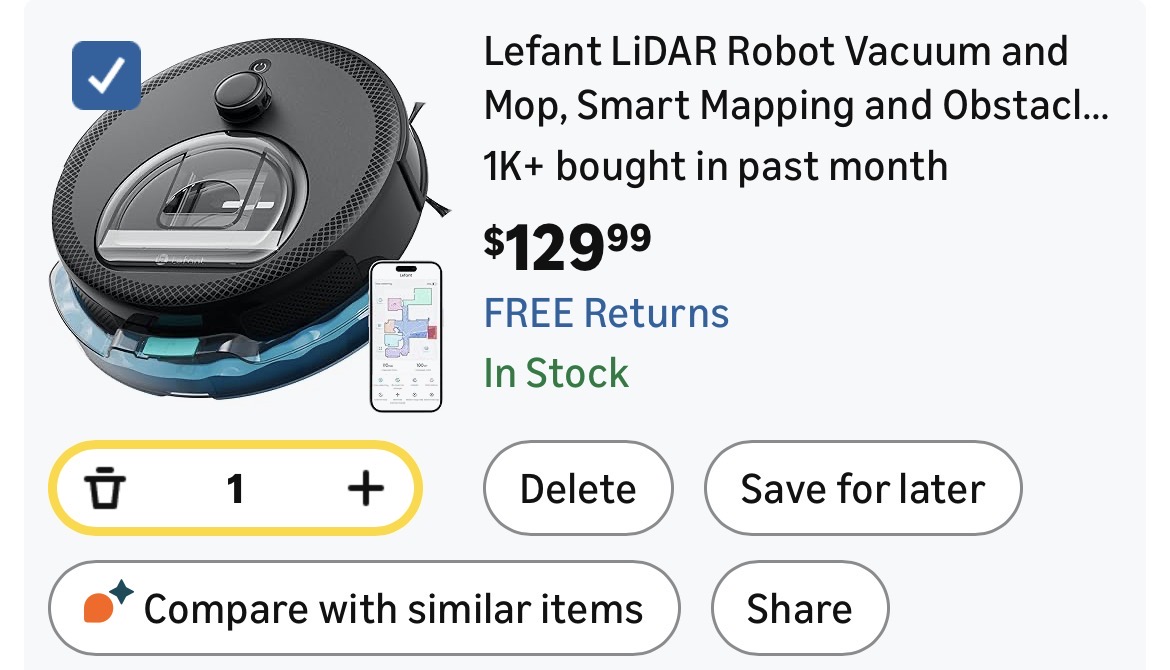The height and width of the screenshot is (670, 1170).
Task: Increase quantity with the plus icon
Action: pyautogui.click(x=365, y=489)
